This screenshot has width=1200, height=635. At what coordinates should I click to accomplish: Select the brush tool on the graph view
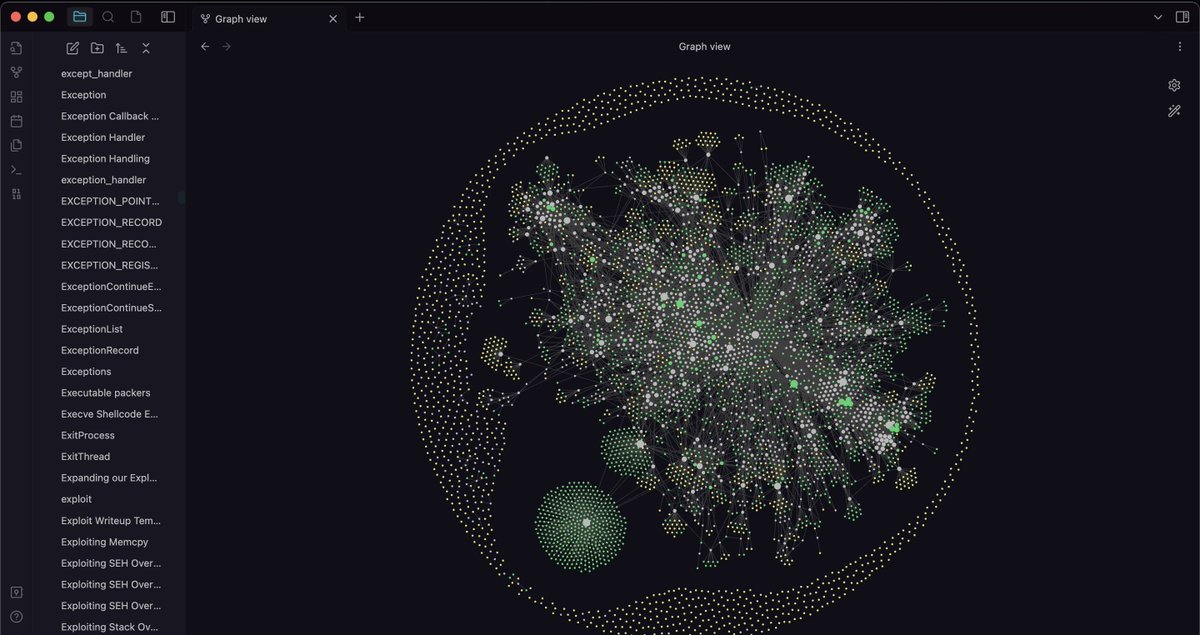(1174, 111)
